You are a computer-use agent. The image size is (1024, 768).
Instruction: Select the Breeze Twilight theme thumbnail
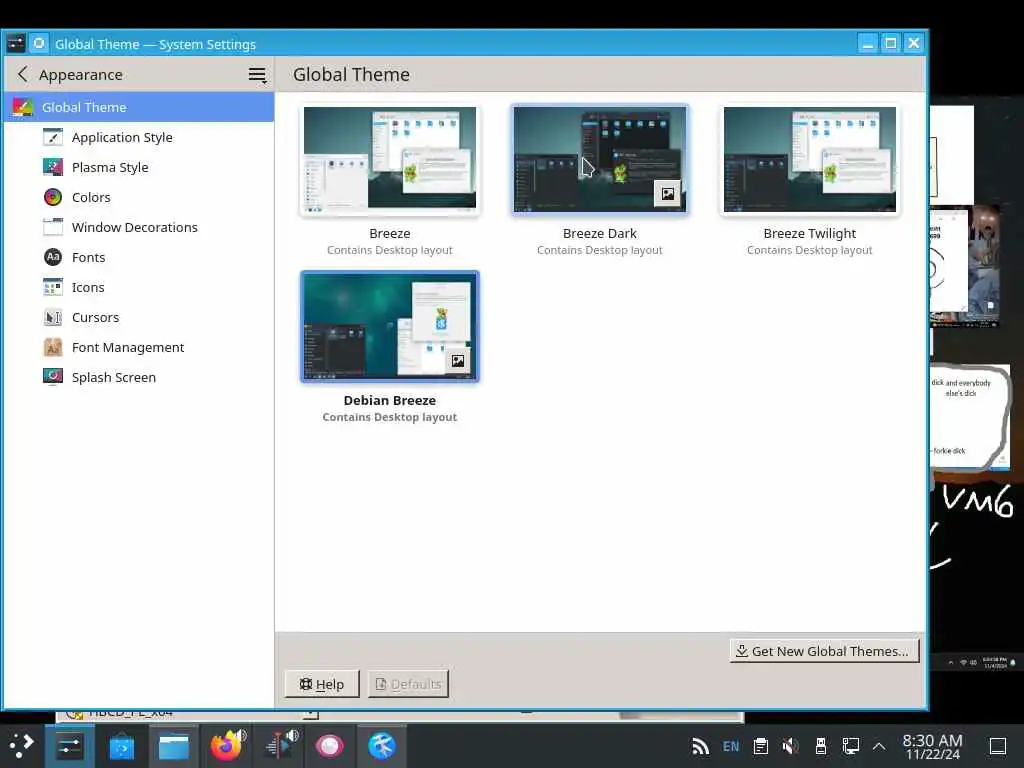[x=810, y=159]
